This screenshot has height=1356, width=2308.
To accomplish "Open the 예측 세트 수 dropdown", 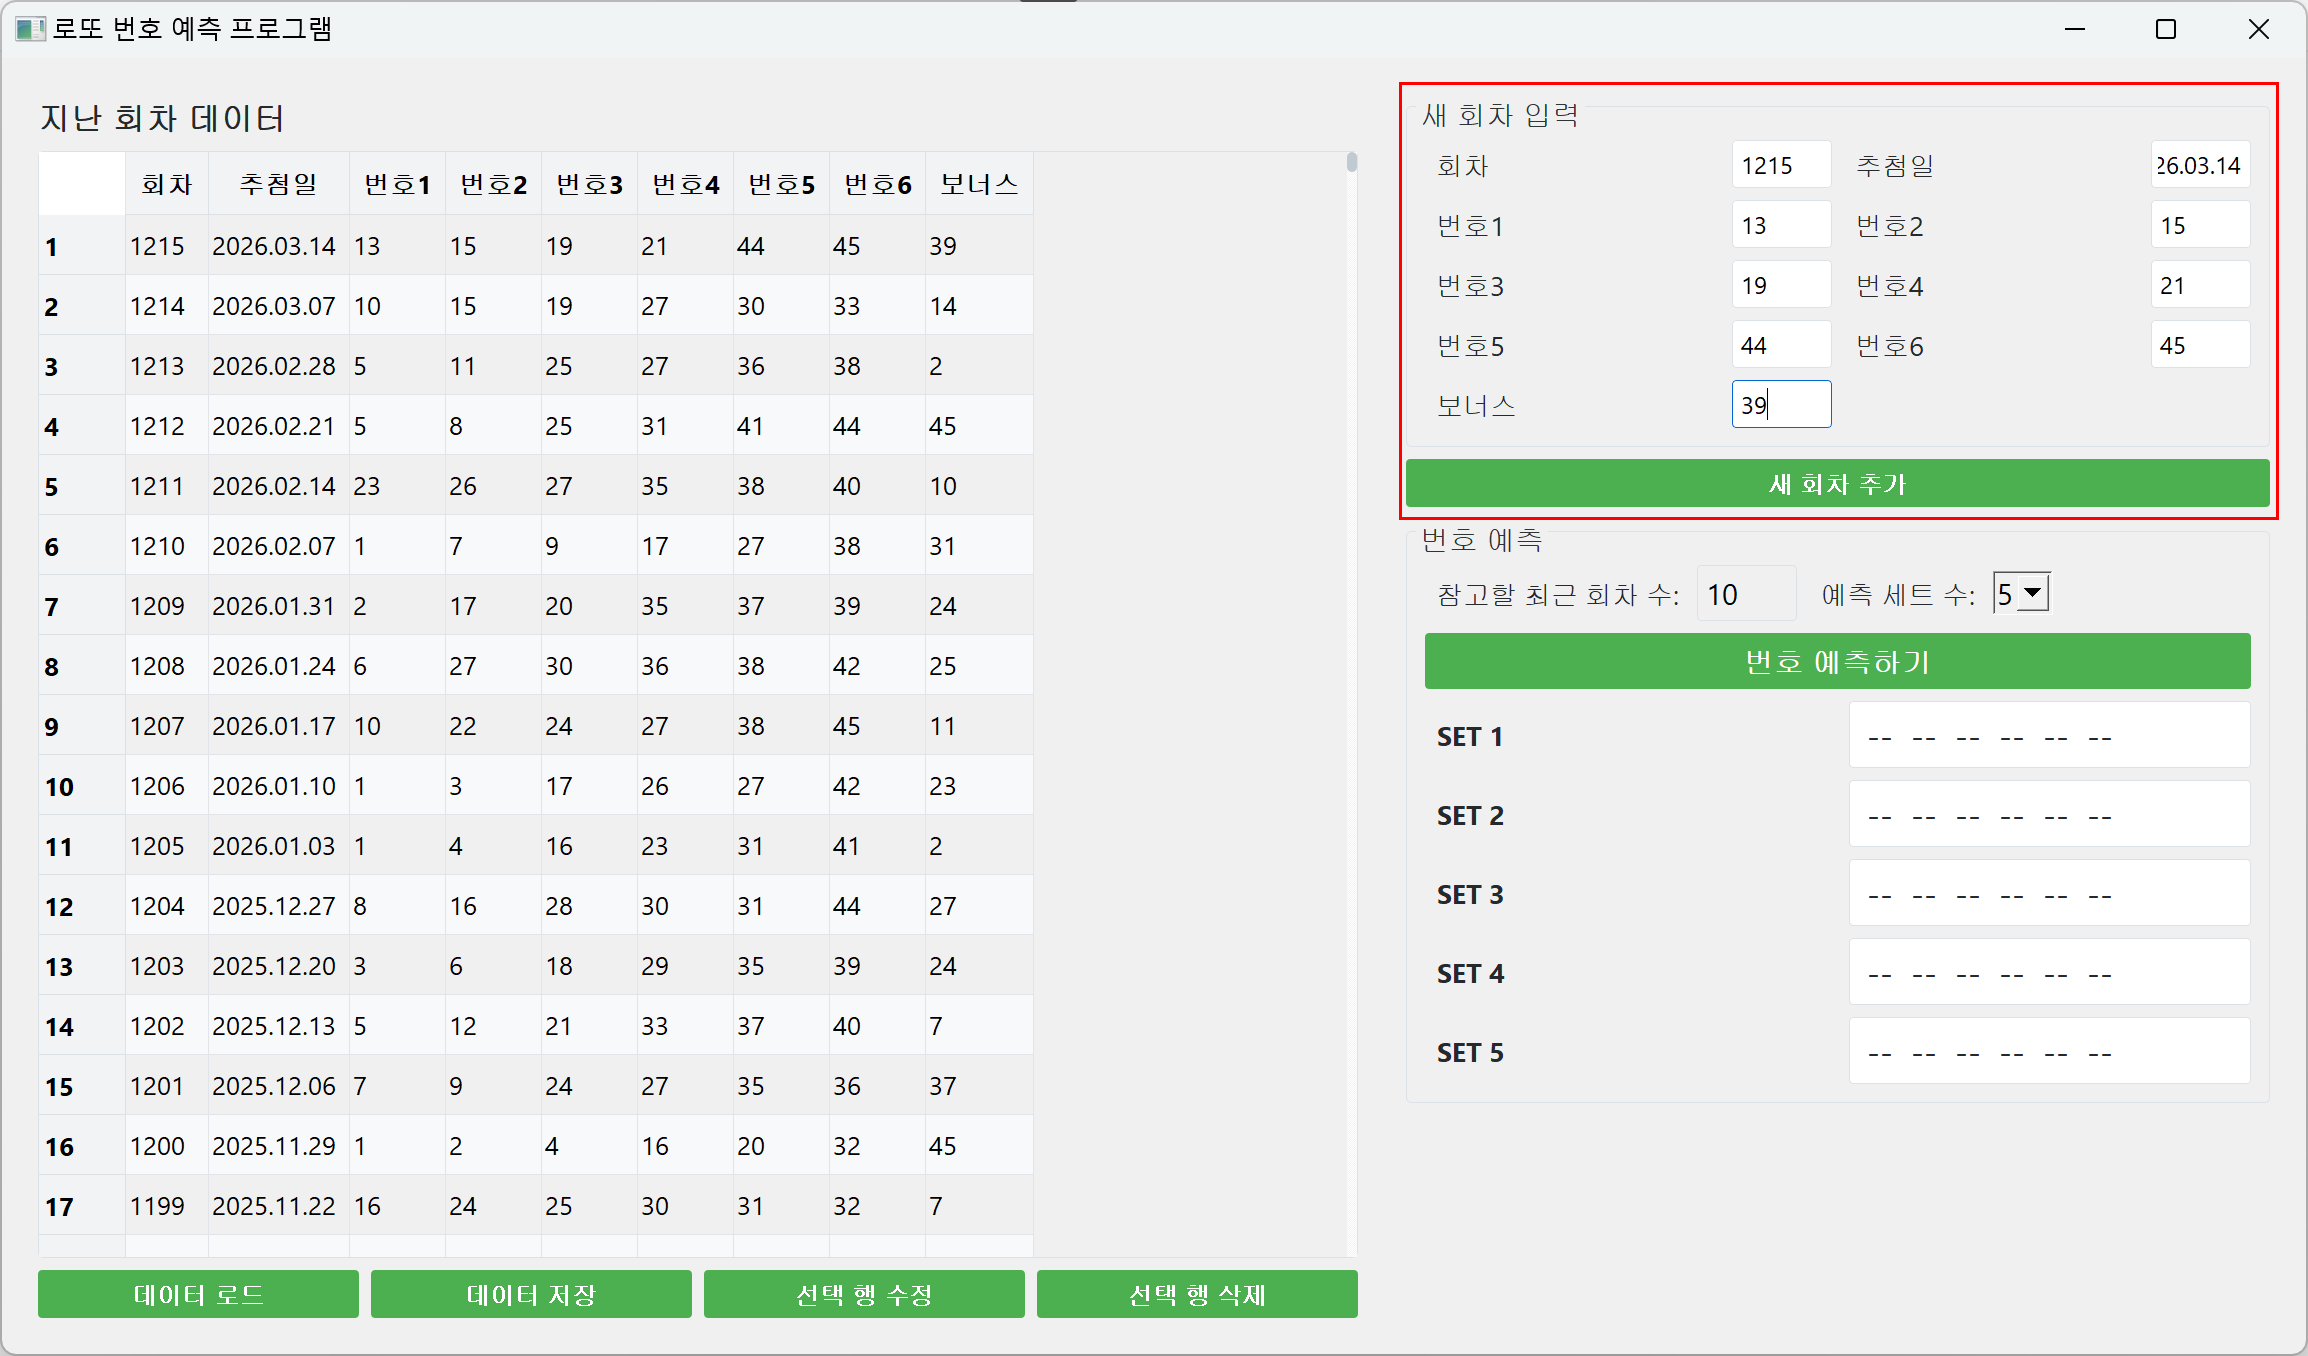I will [x=2031, y=594].
